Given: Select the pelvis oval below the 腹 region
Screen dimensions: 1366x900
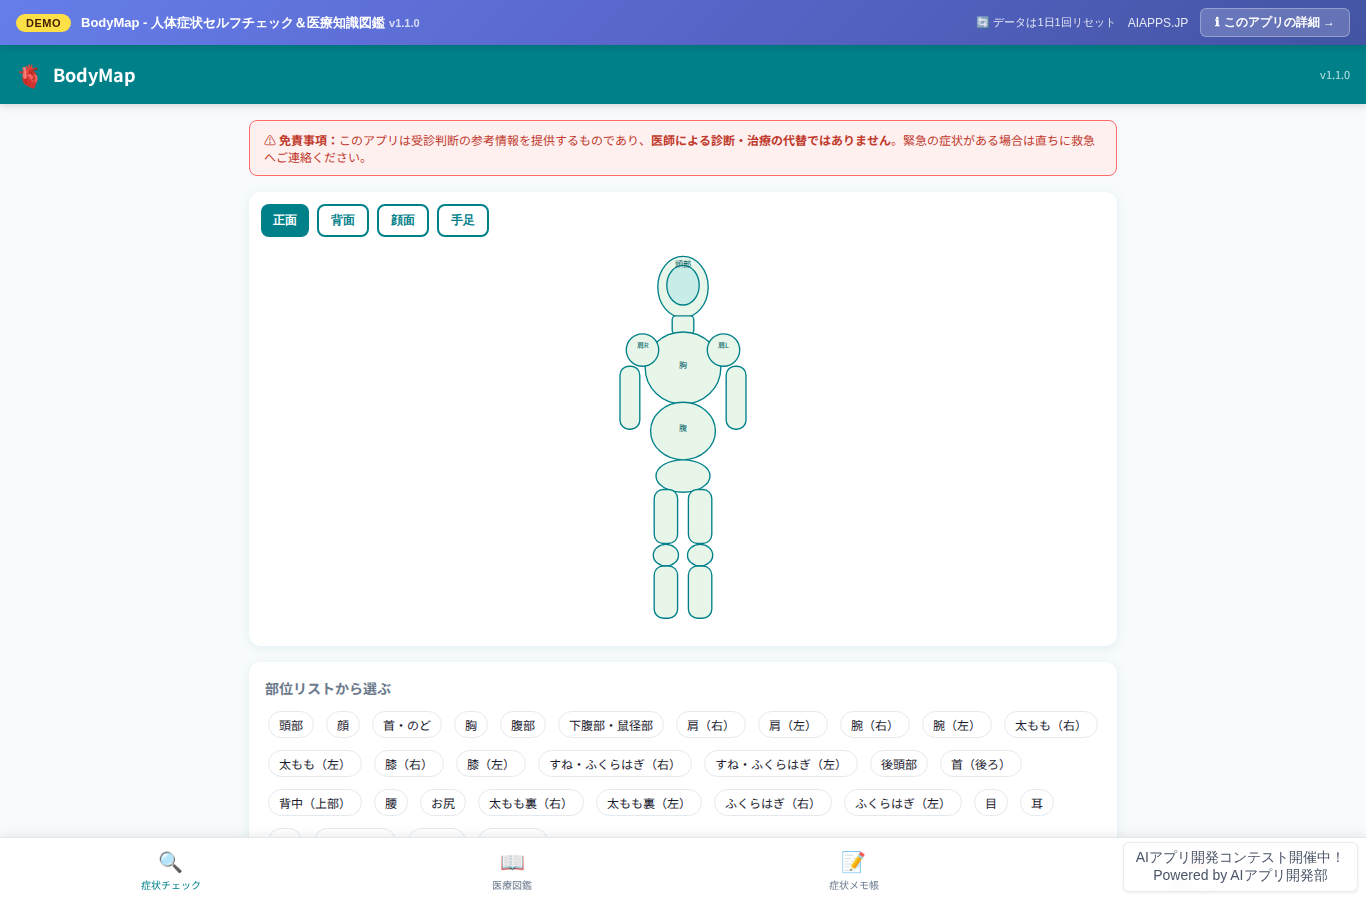Looking at the screenshot, I should 683,476.
